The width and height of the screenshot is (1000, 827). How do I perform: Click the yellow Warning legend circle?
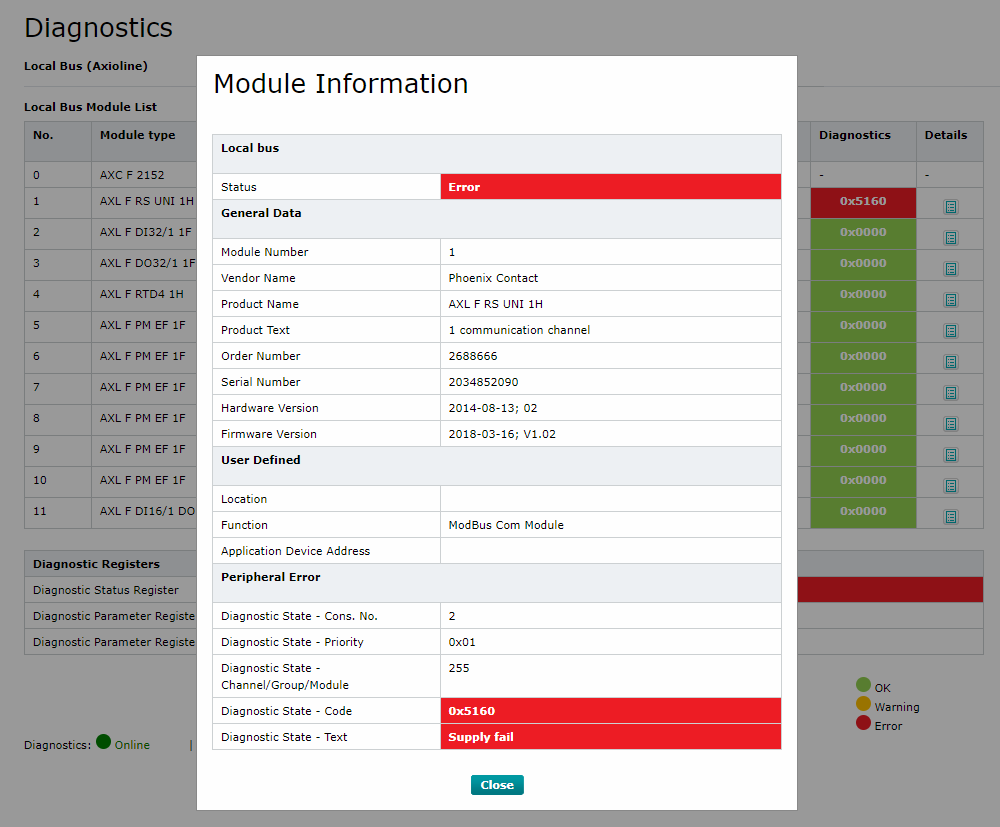point(863,704)
